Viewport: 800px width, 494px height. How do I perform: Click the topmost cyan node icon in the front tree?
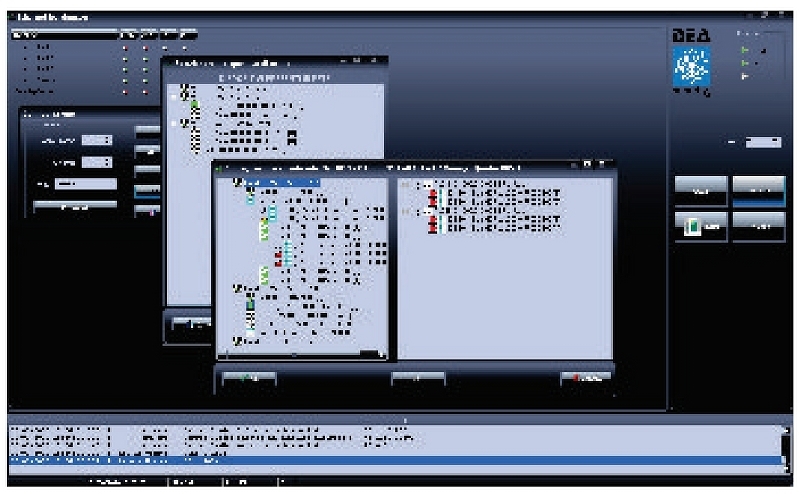250,198
